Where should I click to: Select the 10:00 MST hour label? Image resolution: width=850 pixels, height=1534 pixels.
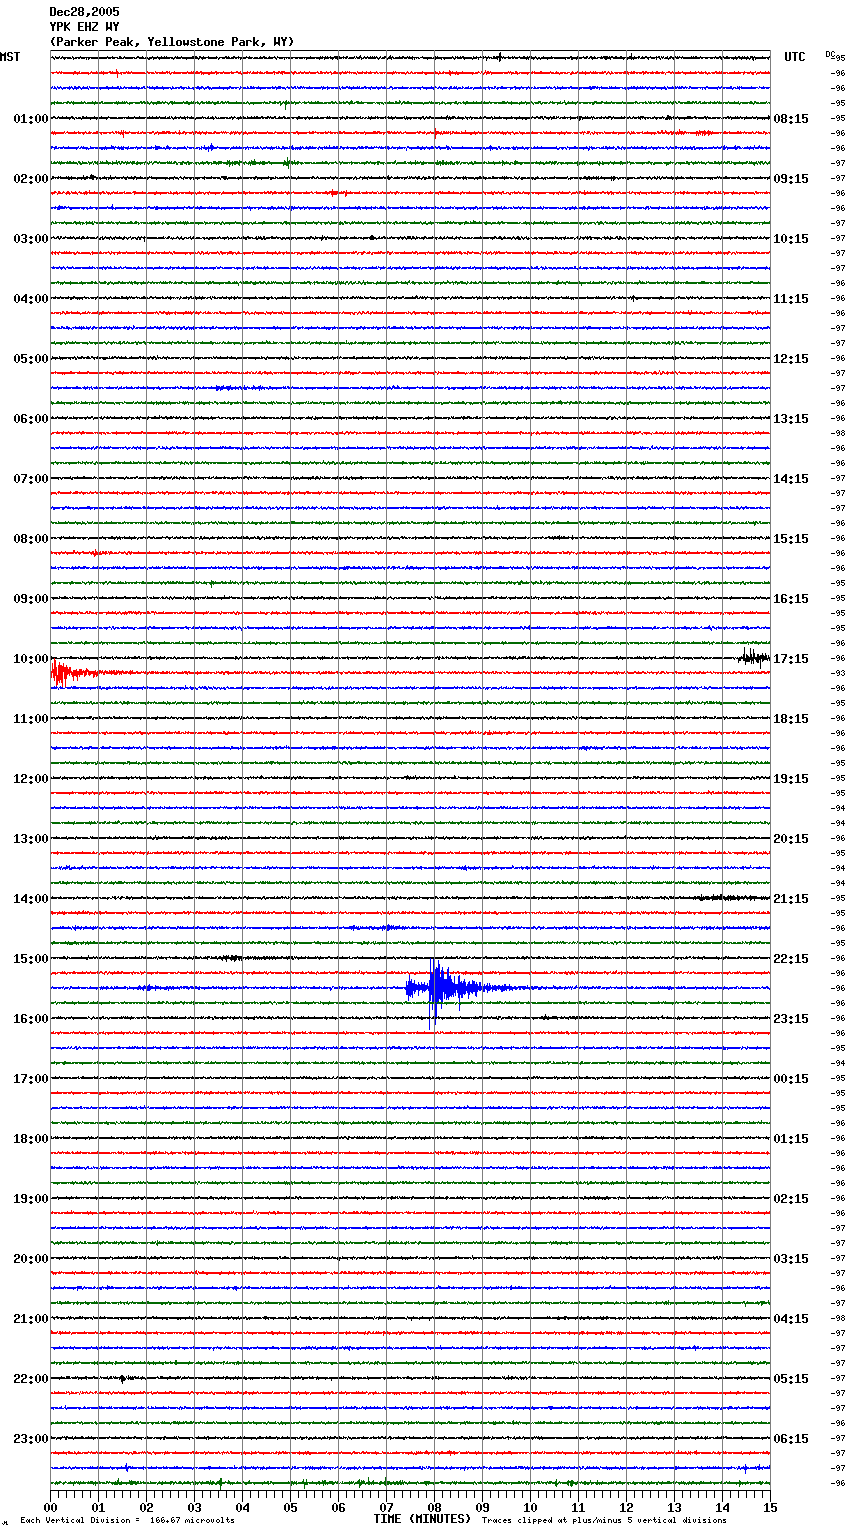pyautogui.click(x=31, y=659)
